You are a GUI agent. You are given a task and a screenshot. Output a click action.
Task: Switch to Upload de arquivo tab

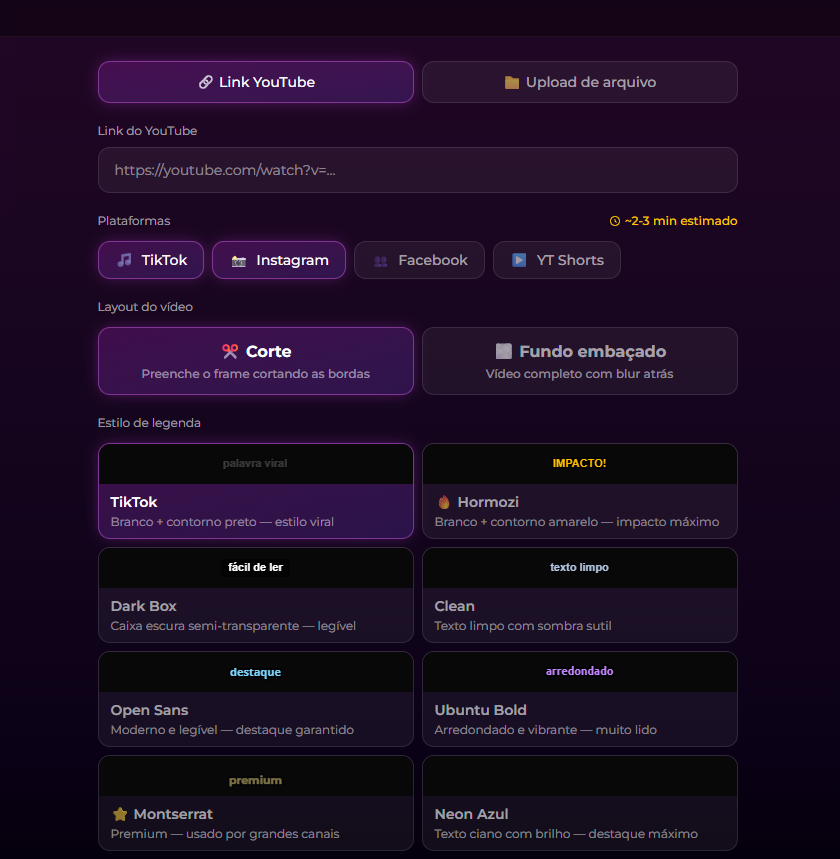(x=580, y=82)
